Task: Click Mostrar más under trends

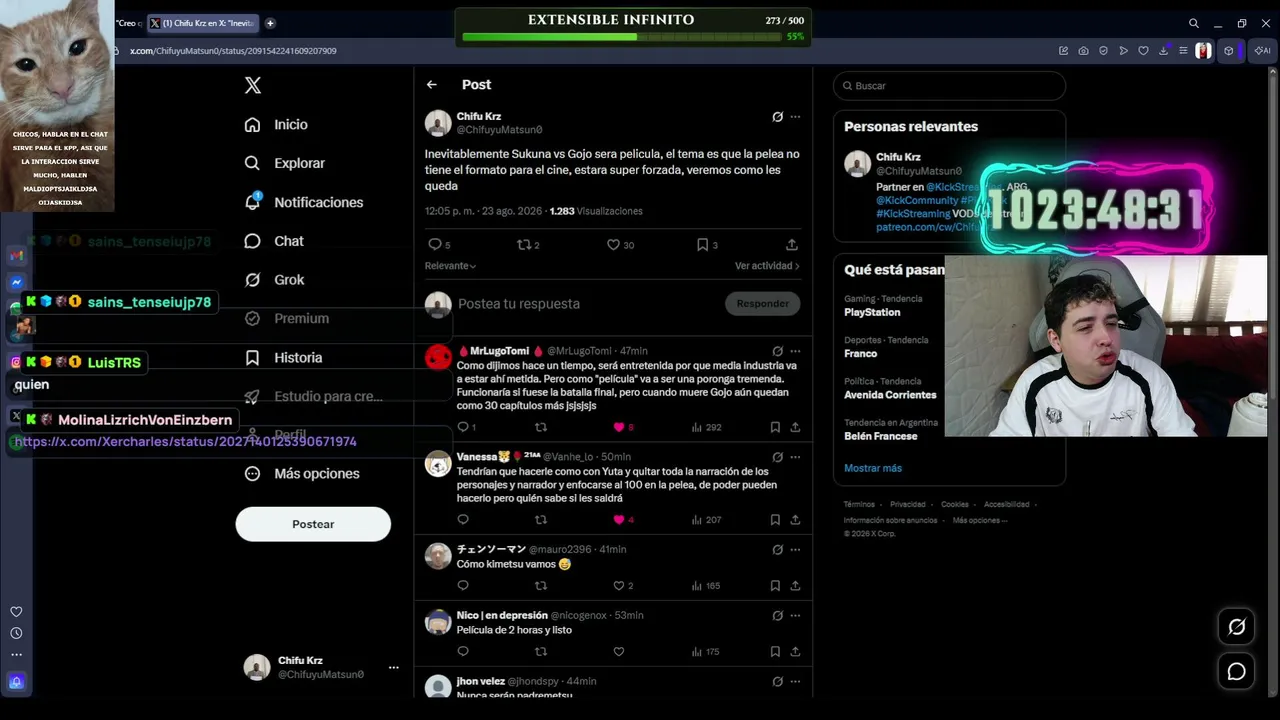Action: pyautogui.click(x=873, y=468)
